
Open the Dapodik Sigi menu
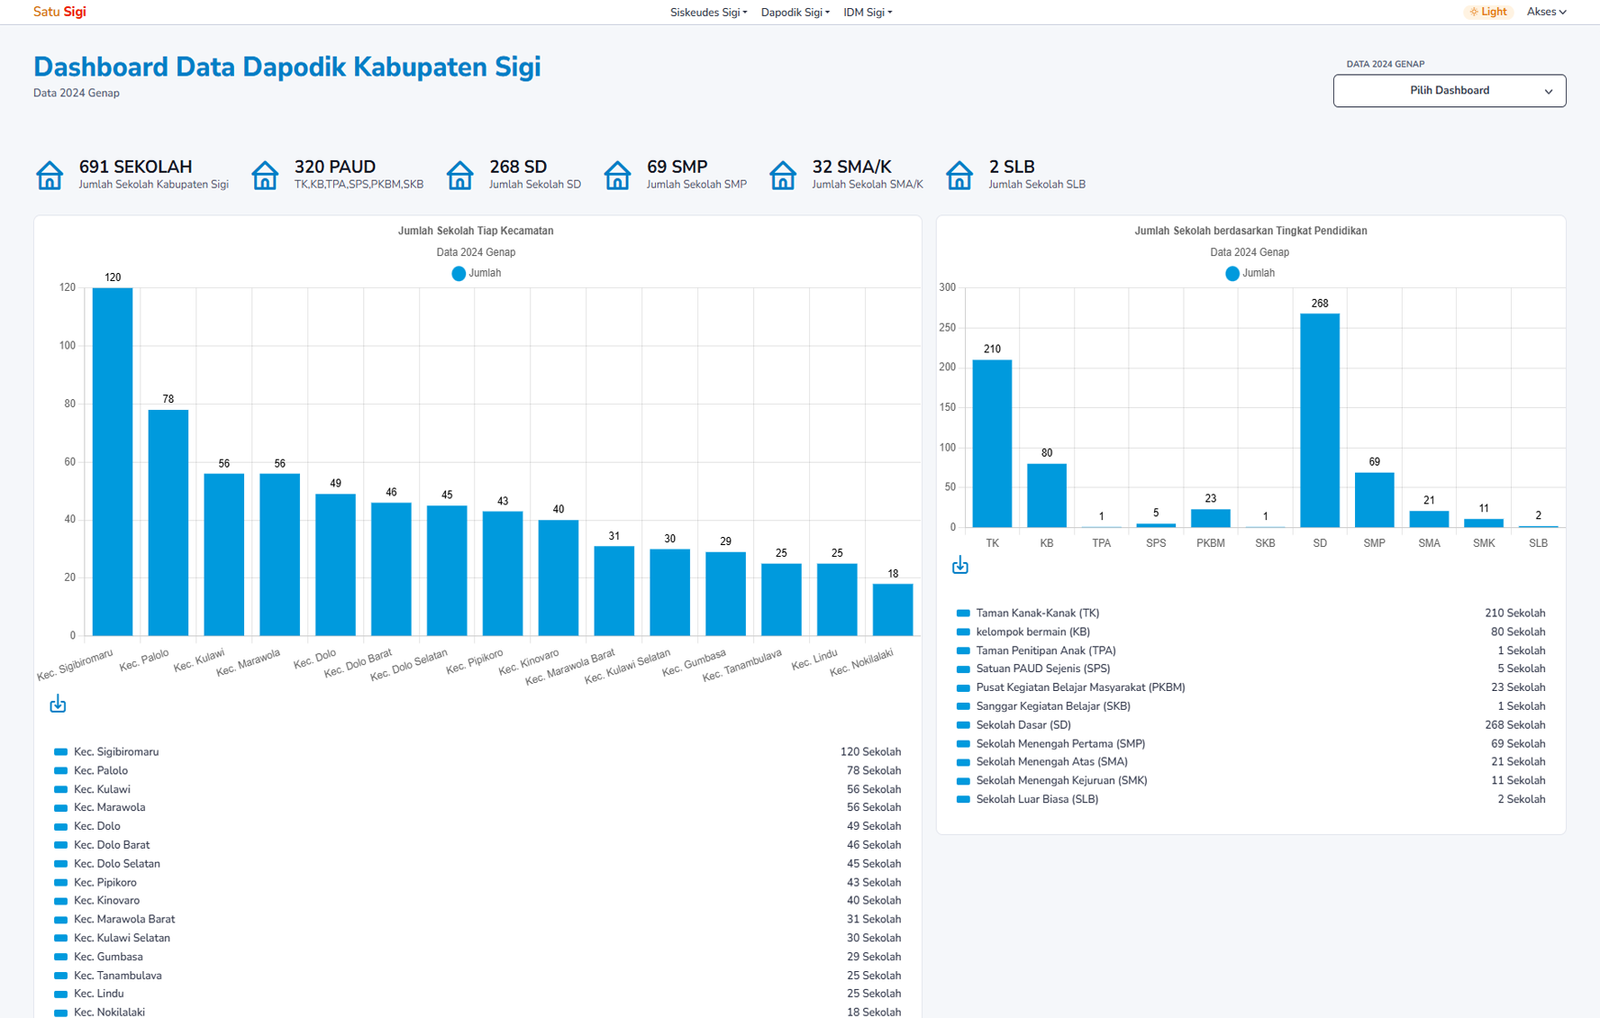click(x=795, y=12)
